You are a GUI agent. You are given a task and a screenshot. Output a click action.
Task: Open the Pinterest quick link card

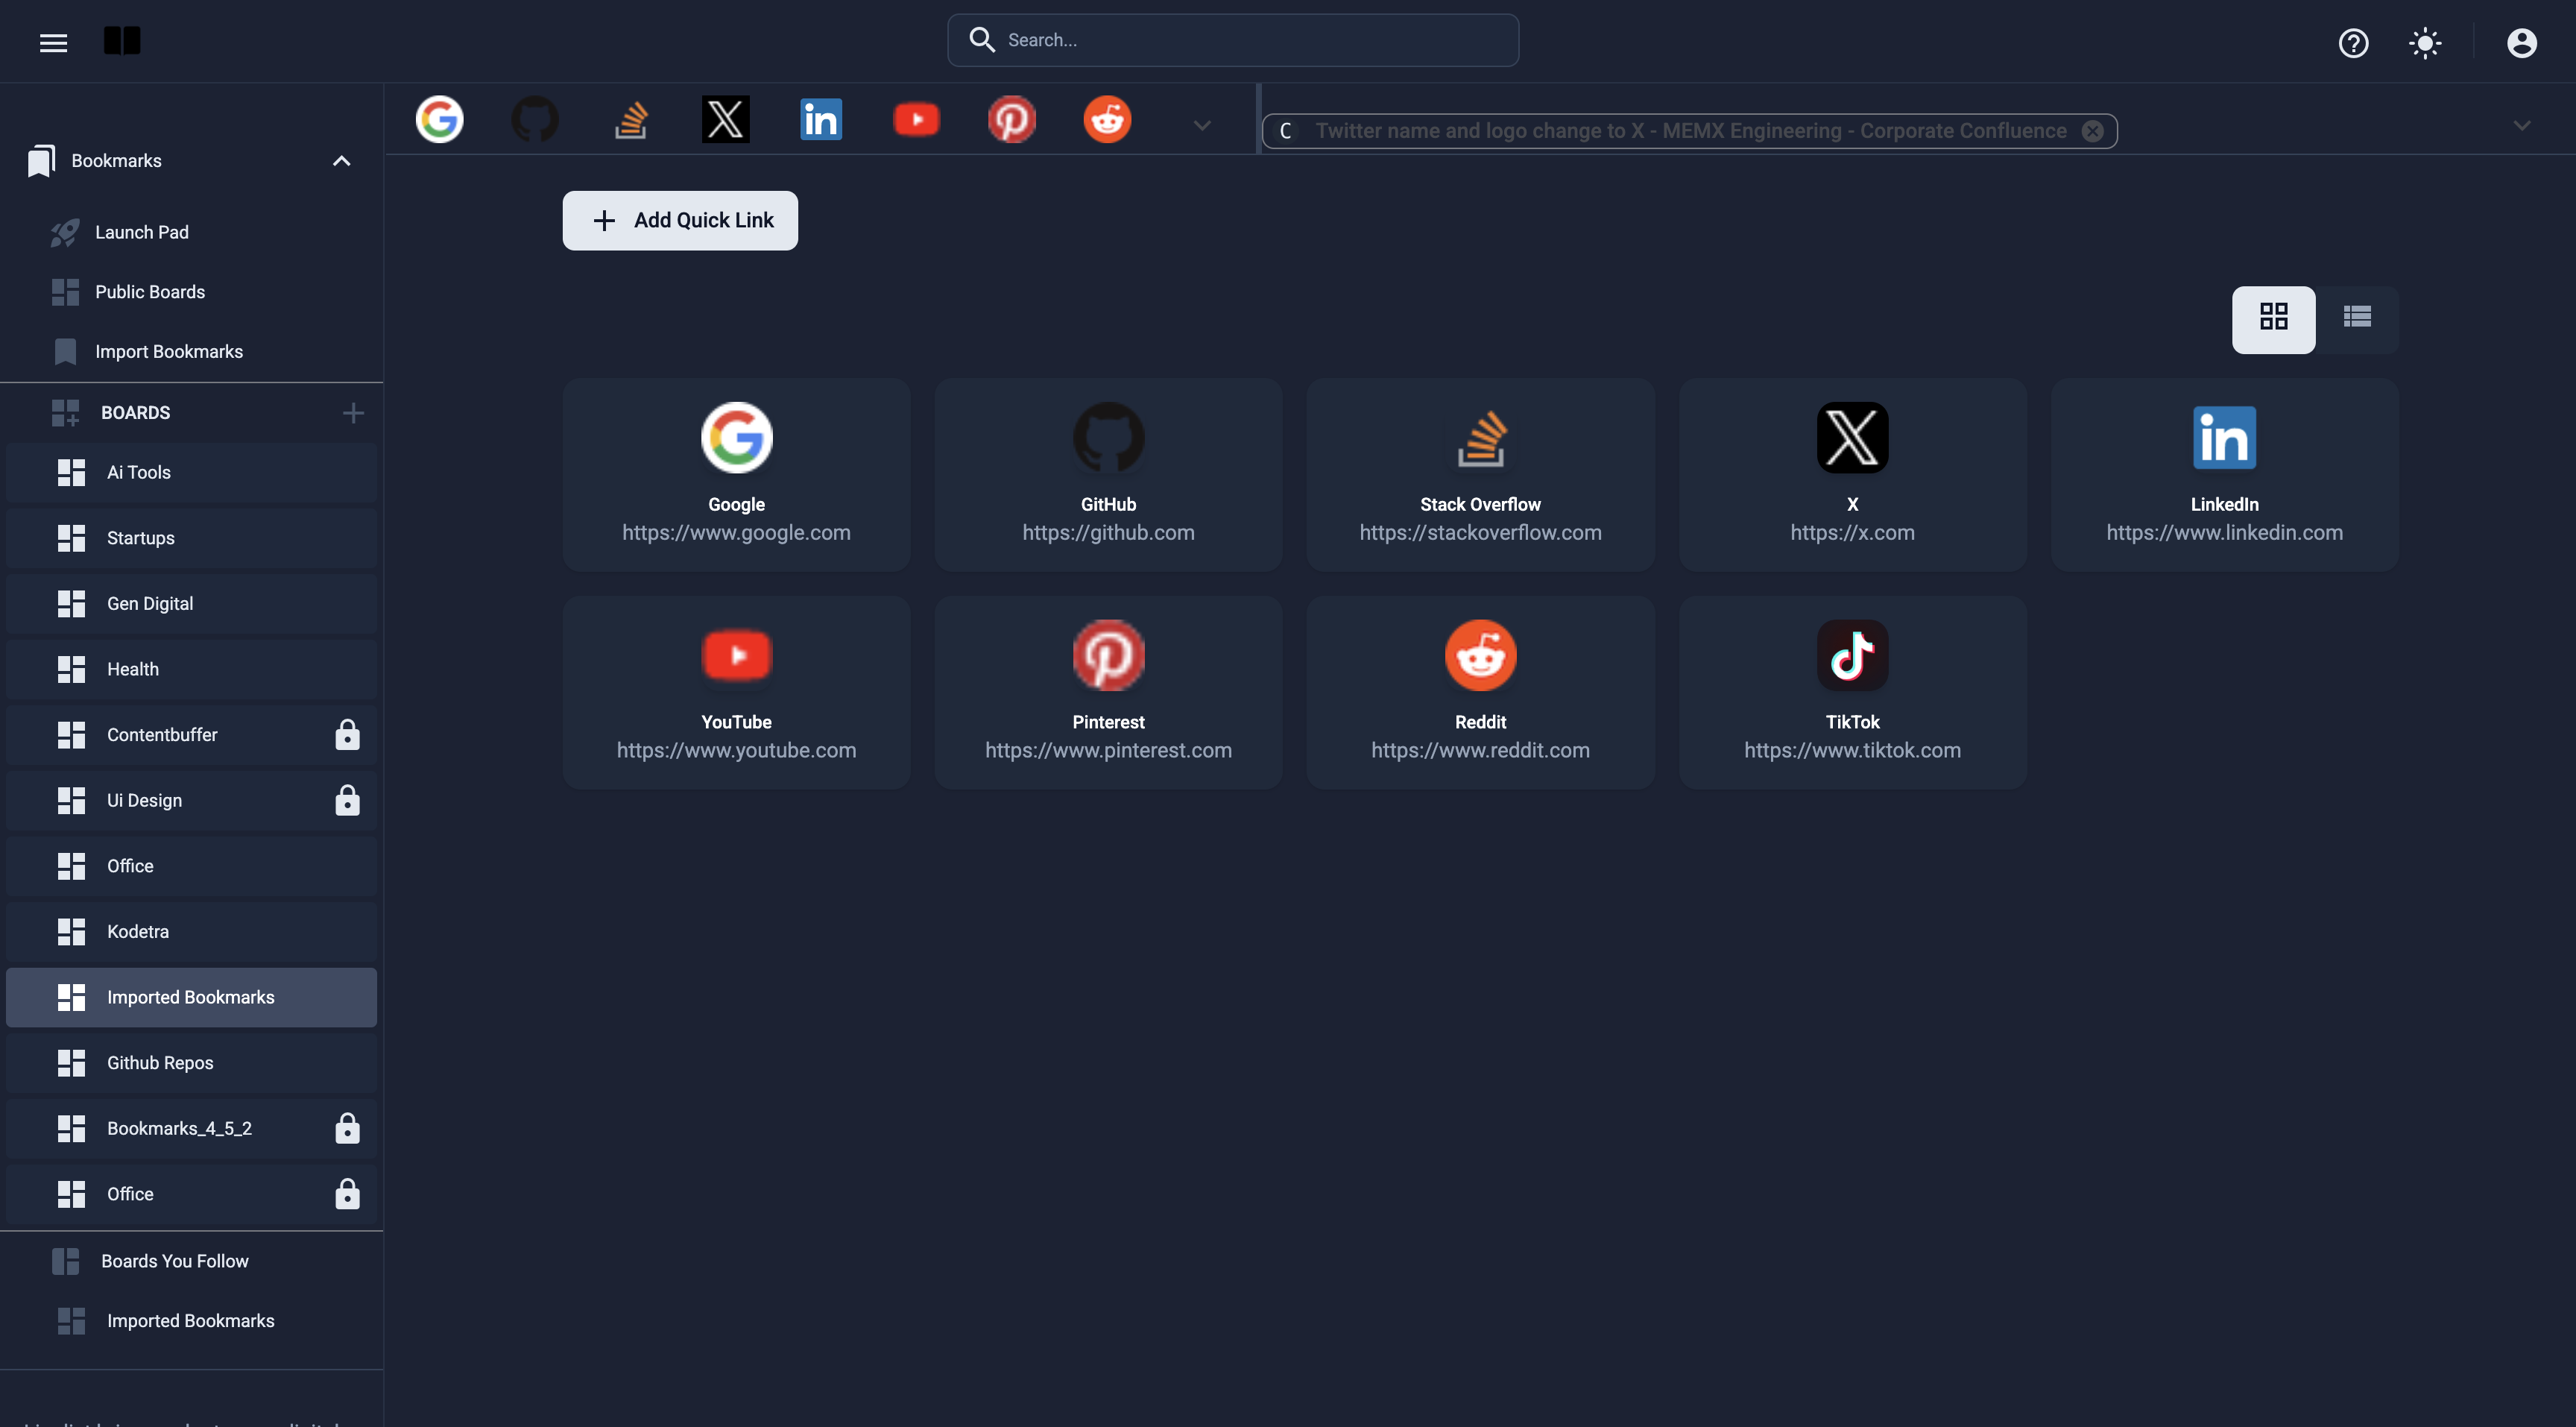pos(1108,692)
